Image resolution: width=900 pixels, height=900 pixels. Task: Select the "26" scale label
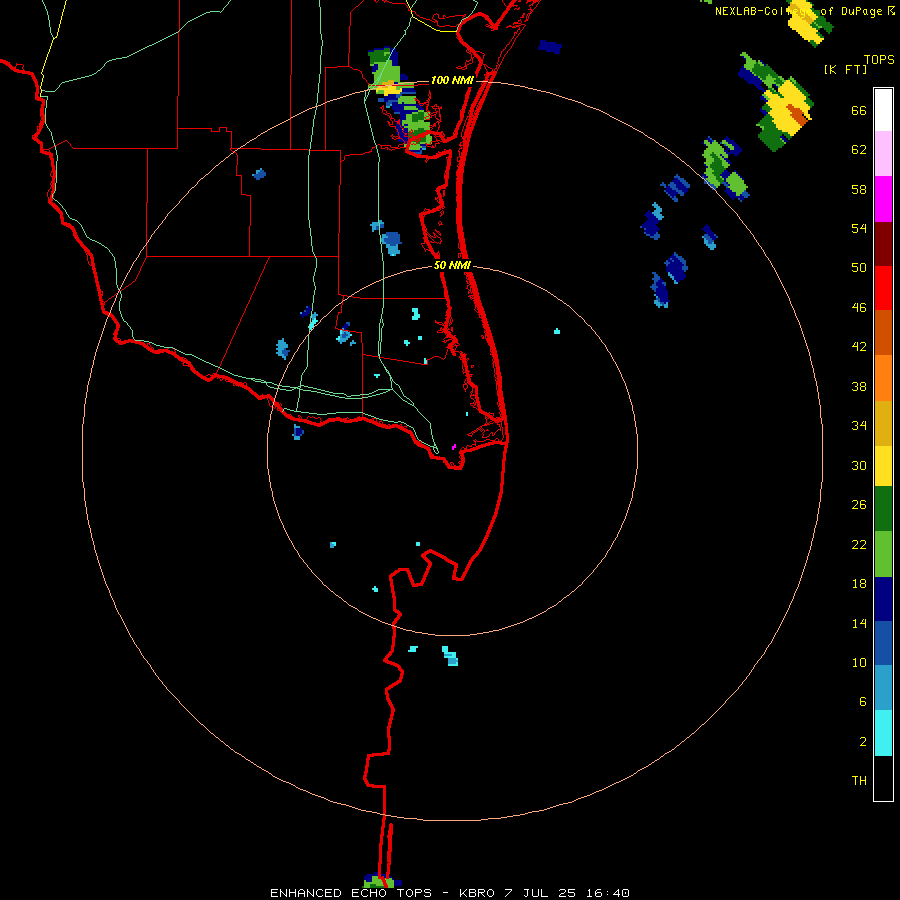point(859,505)
